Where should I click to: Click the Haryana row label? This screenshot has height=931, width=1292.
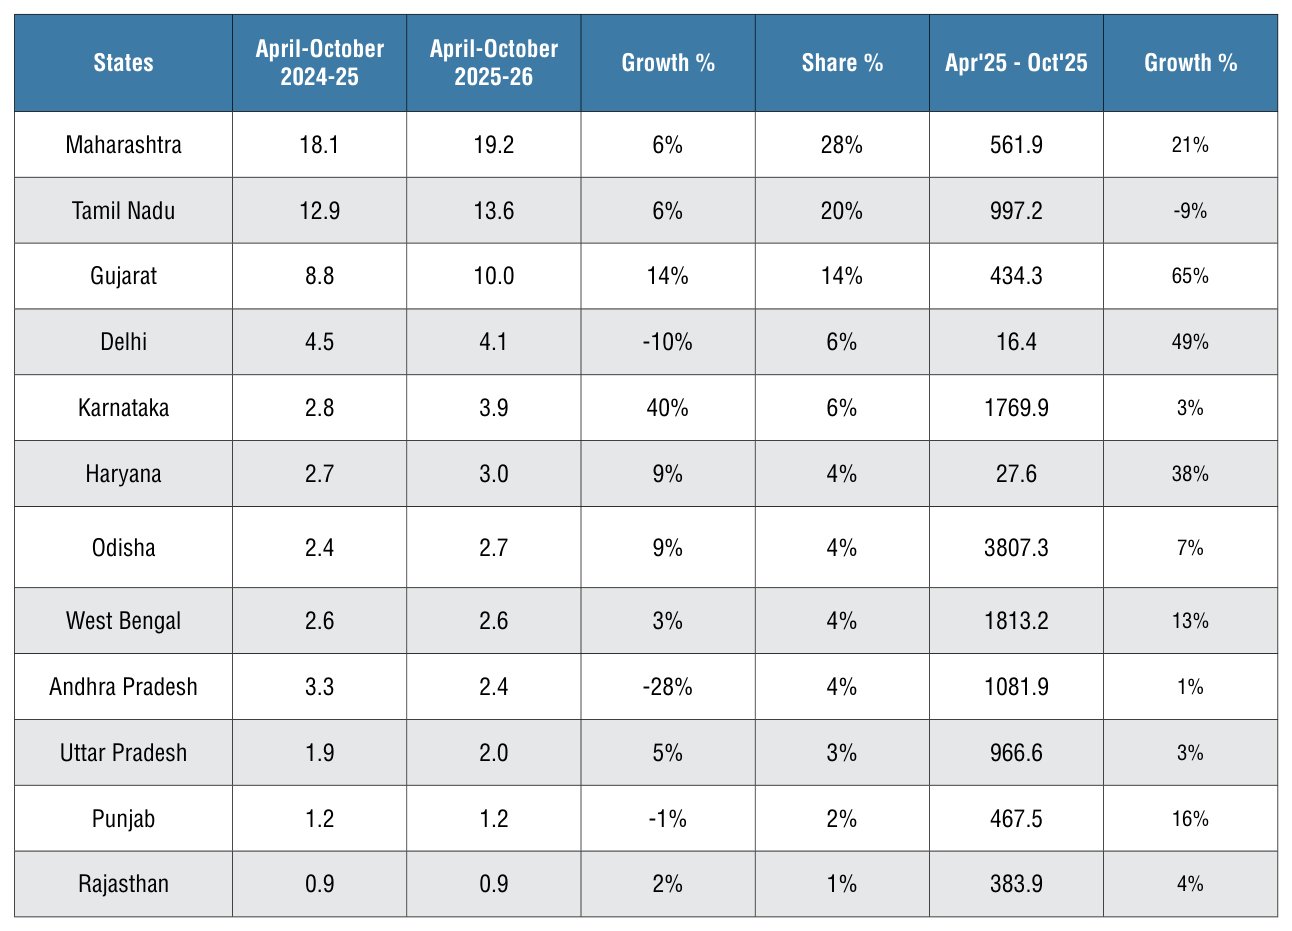[x=124, y=474]
